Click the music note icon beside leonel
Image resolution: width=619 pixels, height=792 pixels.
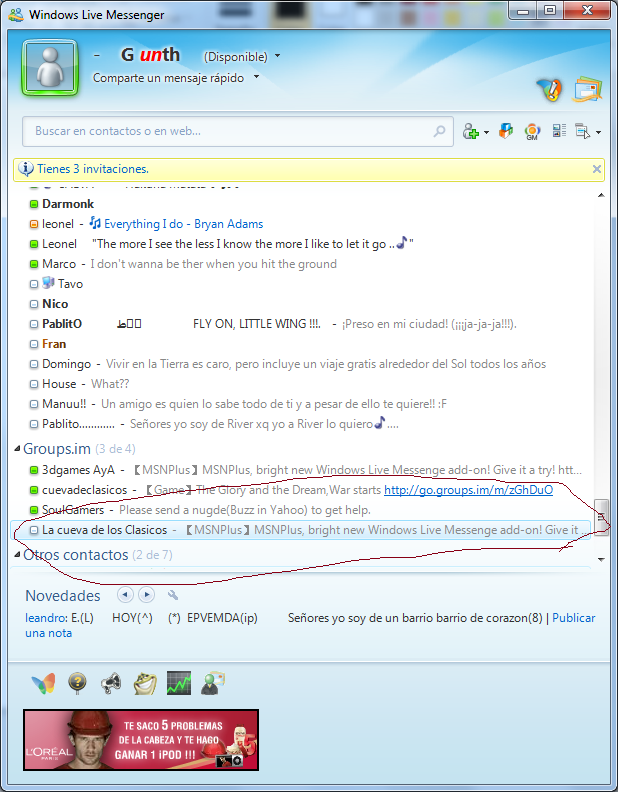click(95, 223)
